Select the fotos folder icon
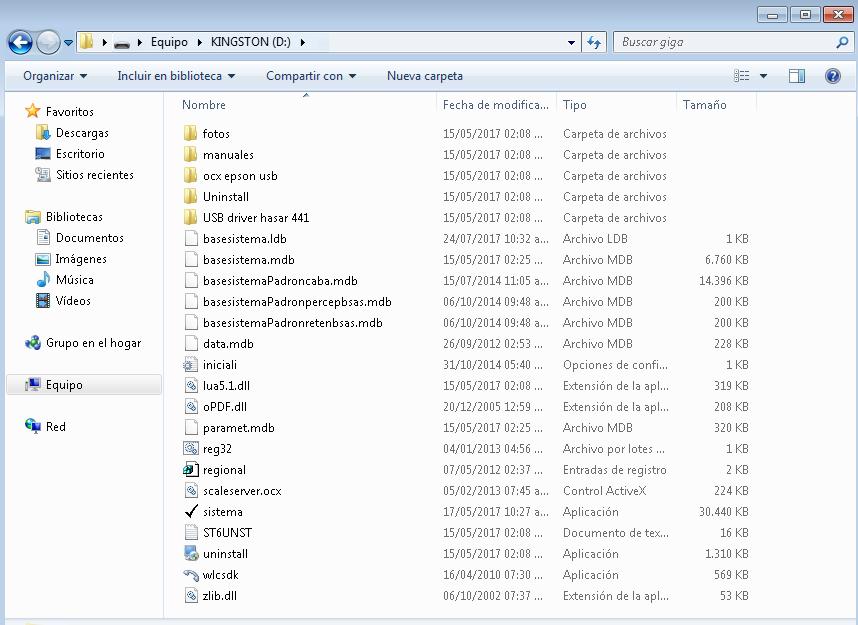The image size is (858, 625). pos(190,134)
